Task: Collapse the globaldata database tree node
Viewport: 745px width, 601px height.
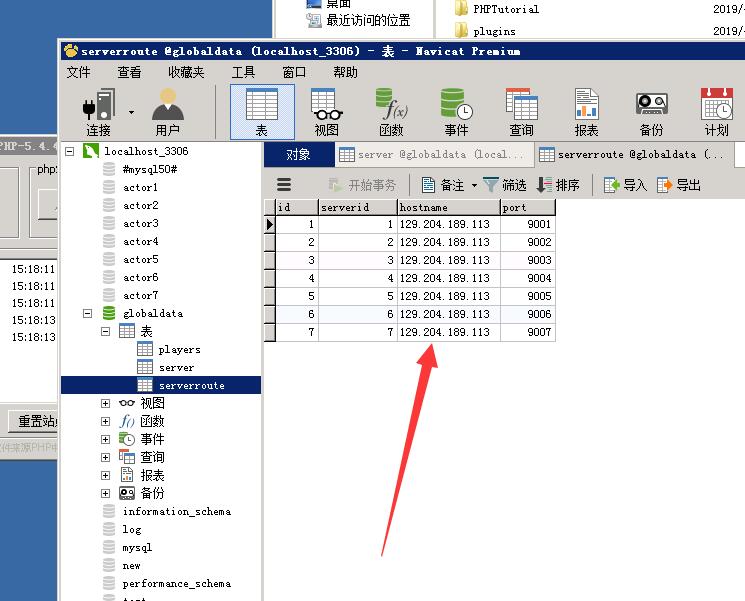Action: point(87,313)
